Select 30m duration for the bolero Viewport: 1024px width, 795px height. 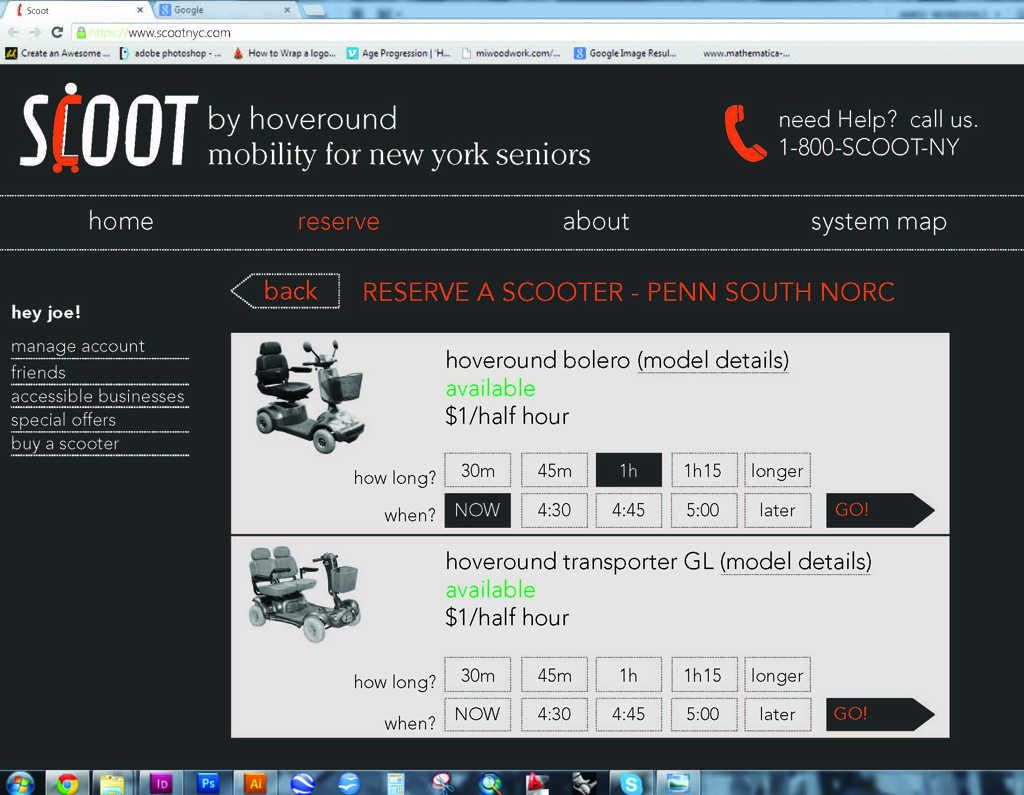point(477,470)
